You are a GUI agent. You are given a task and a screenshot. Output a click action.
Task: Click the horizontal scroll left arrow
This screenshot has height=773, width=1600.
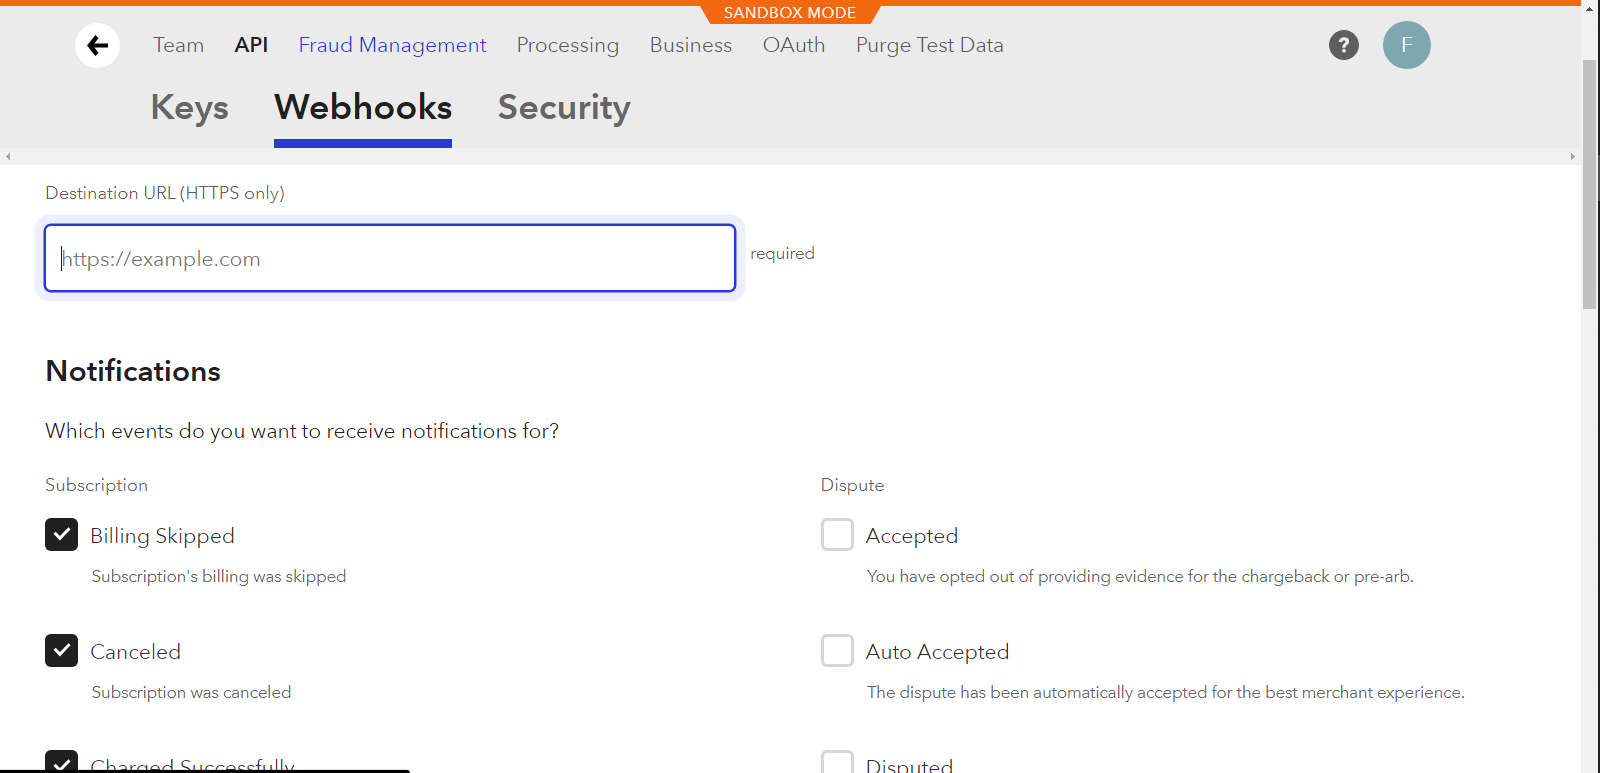[8, 157]
